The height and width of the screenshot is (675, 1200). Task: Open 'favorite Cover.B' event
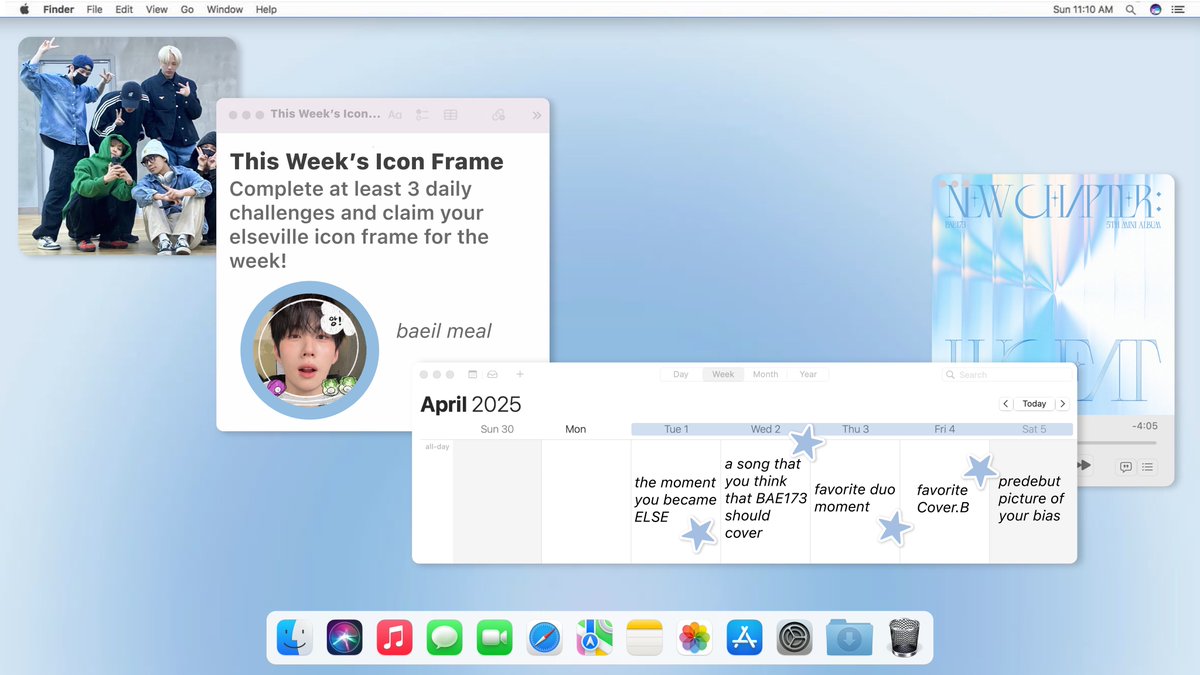[943, 498]
